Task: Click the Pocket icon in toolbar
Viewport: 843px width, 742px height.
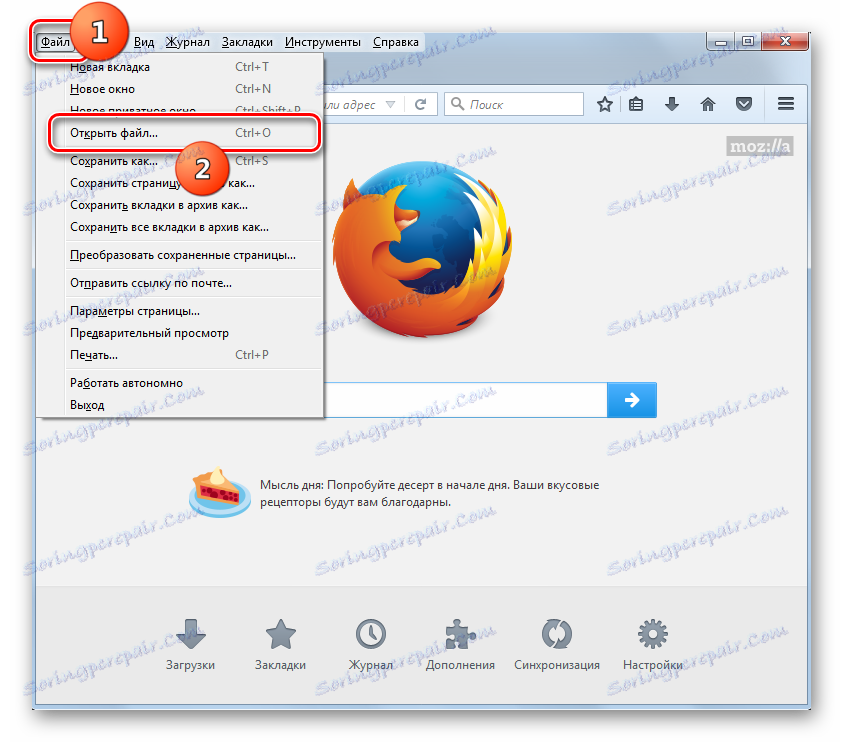Action: click(x=744, y=104)
